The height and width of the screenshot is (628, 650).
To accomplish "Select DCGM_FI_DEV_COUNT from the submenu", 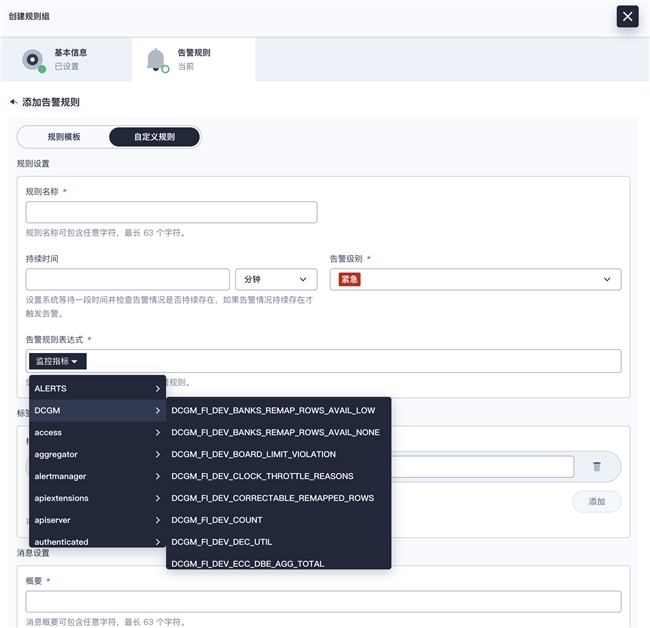I will (217, 520).
